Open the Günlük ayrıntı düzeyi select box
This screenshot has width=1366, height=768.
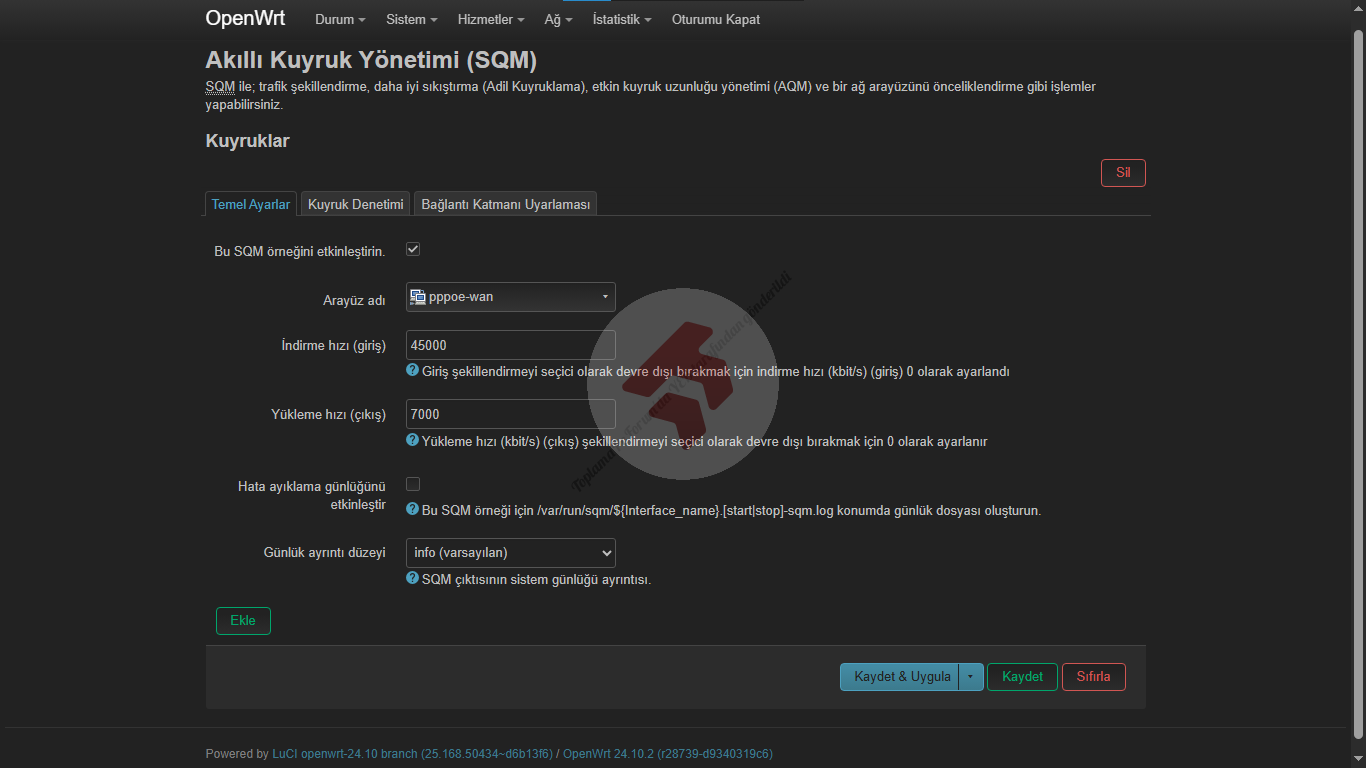[x=511, y=553]
